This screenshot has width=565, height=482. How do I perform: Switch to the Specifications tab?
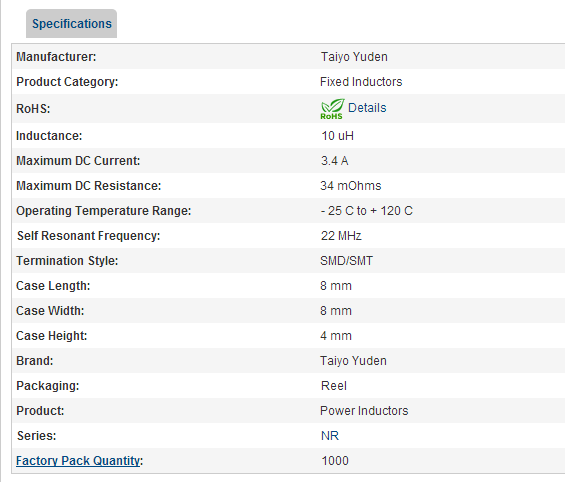pos(71,23)
